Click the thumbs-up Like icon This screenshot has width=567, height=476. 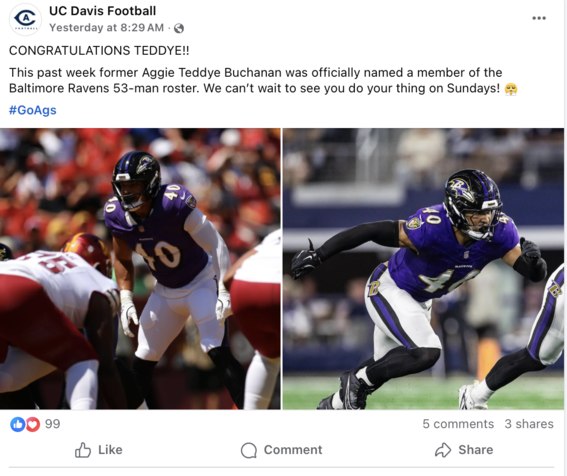83,450
